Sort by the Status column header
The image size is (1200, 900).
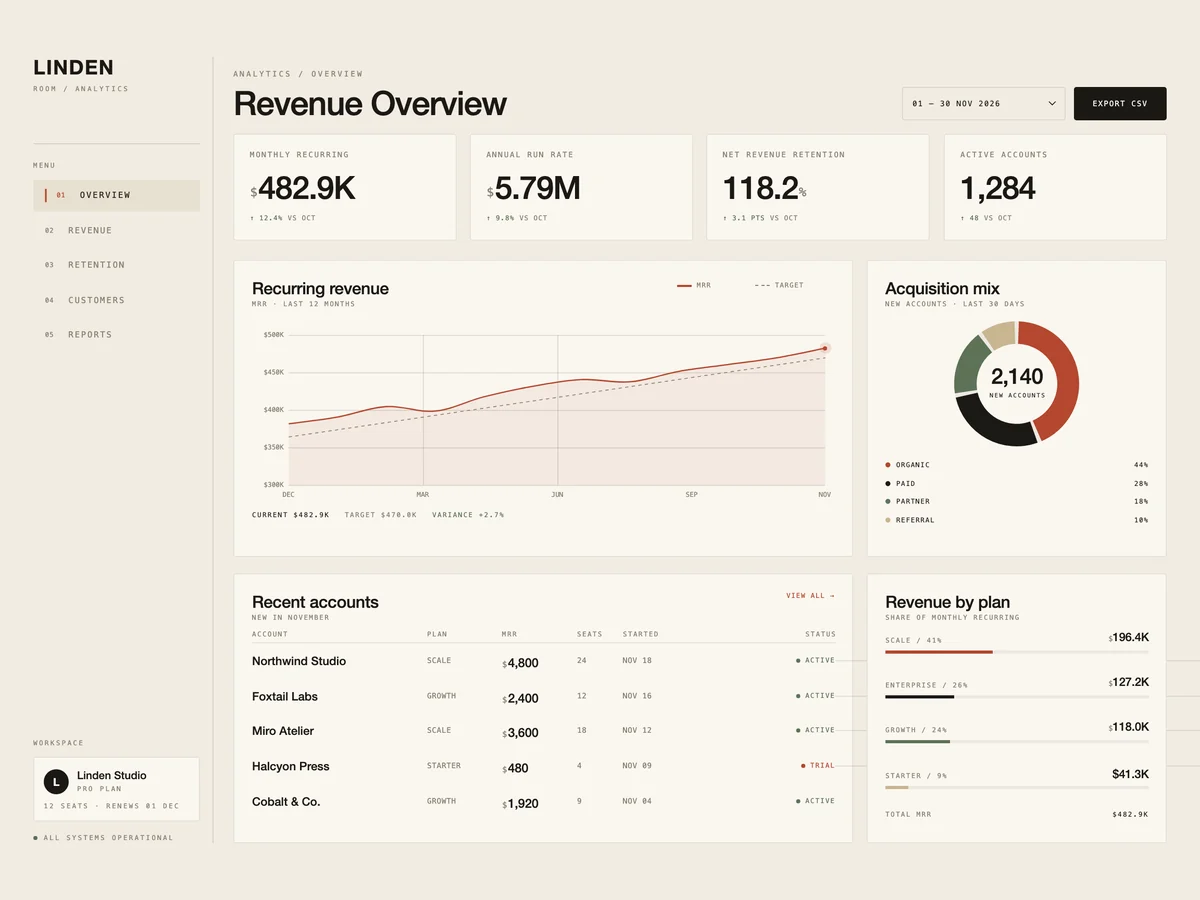pyautogui.click(x=820, y=634)
